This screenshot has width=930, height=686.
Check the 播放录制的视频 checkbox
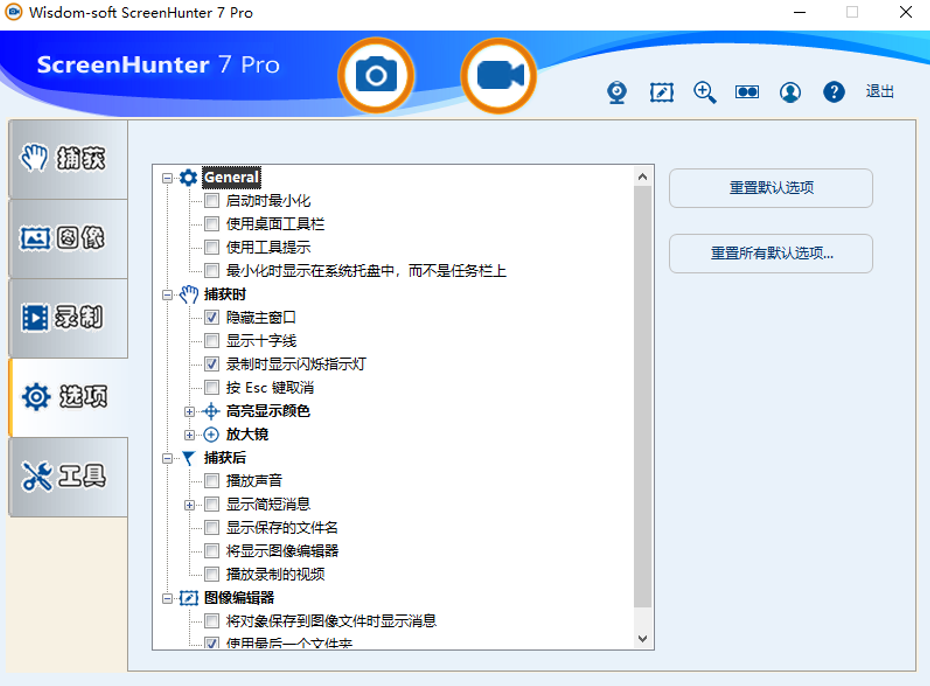click(x=212, y=574)
